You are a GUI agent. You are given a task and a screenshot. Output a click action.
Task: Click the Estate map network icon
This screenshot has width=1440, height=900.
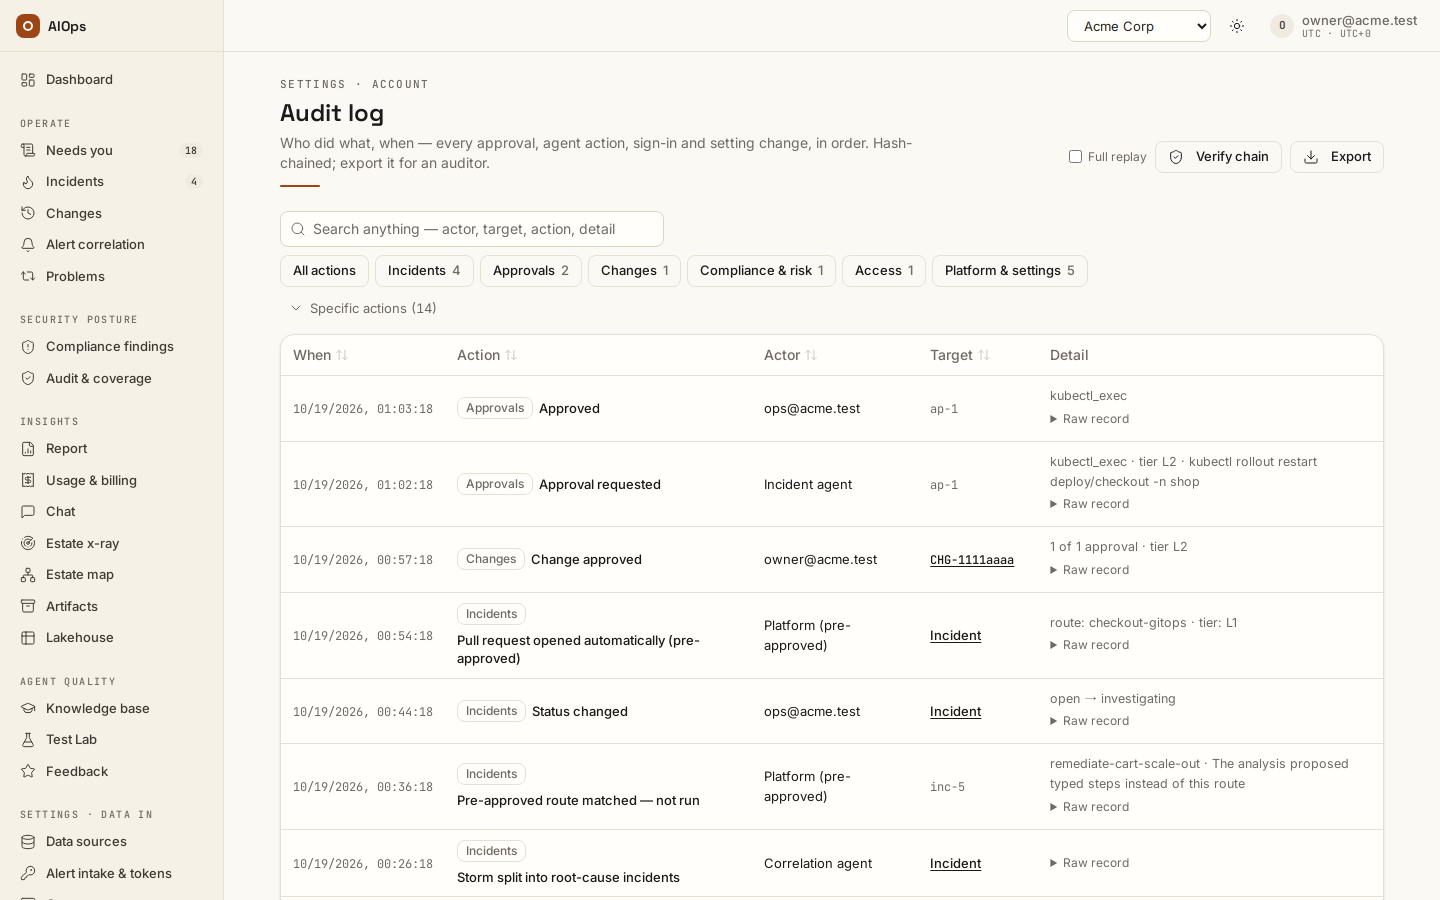click(x=28, y=575)
